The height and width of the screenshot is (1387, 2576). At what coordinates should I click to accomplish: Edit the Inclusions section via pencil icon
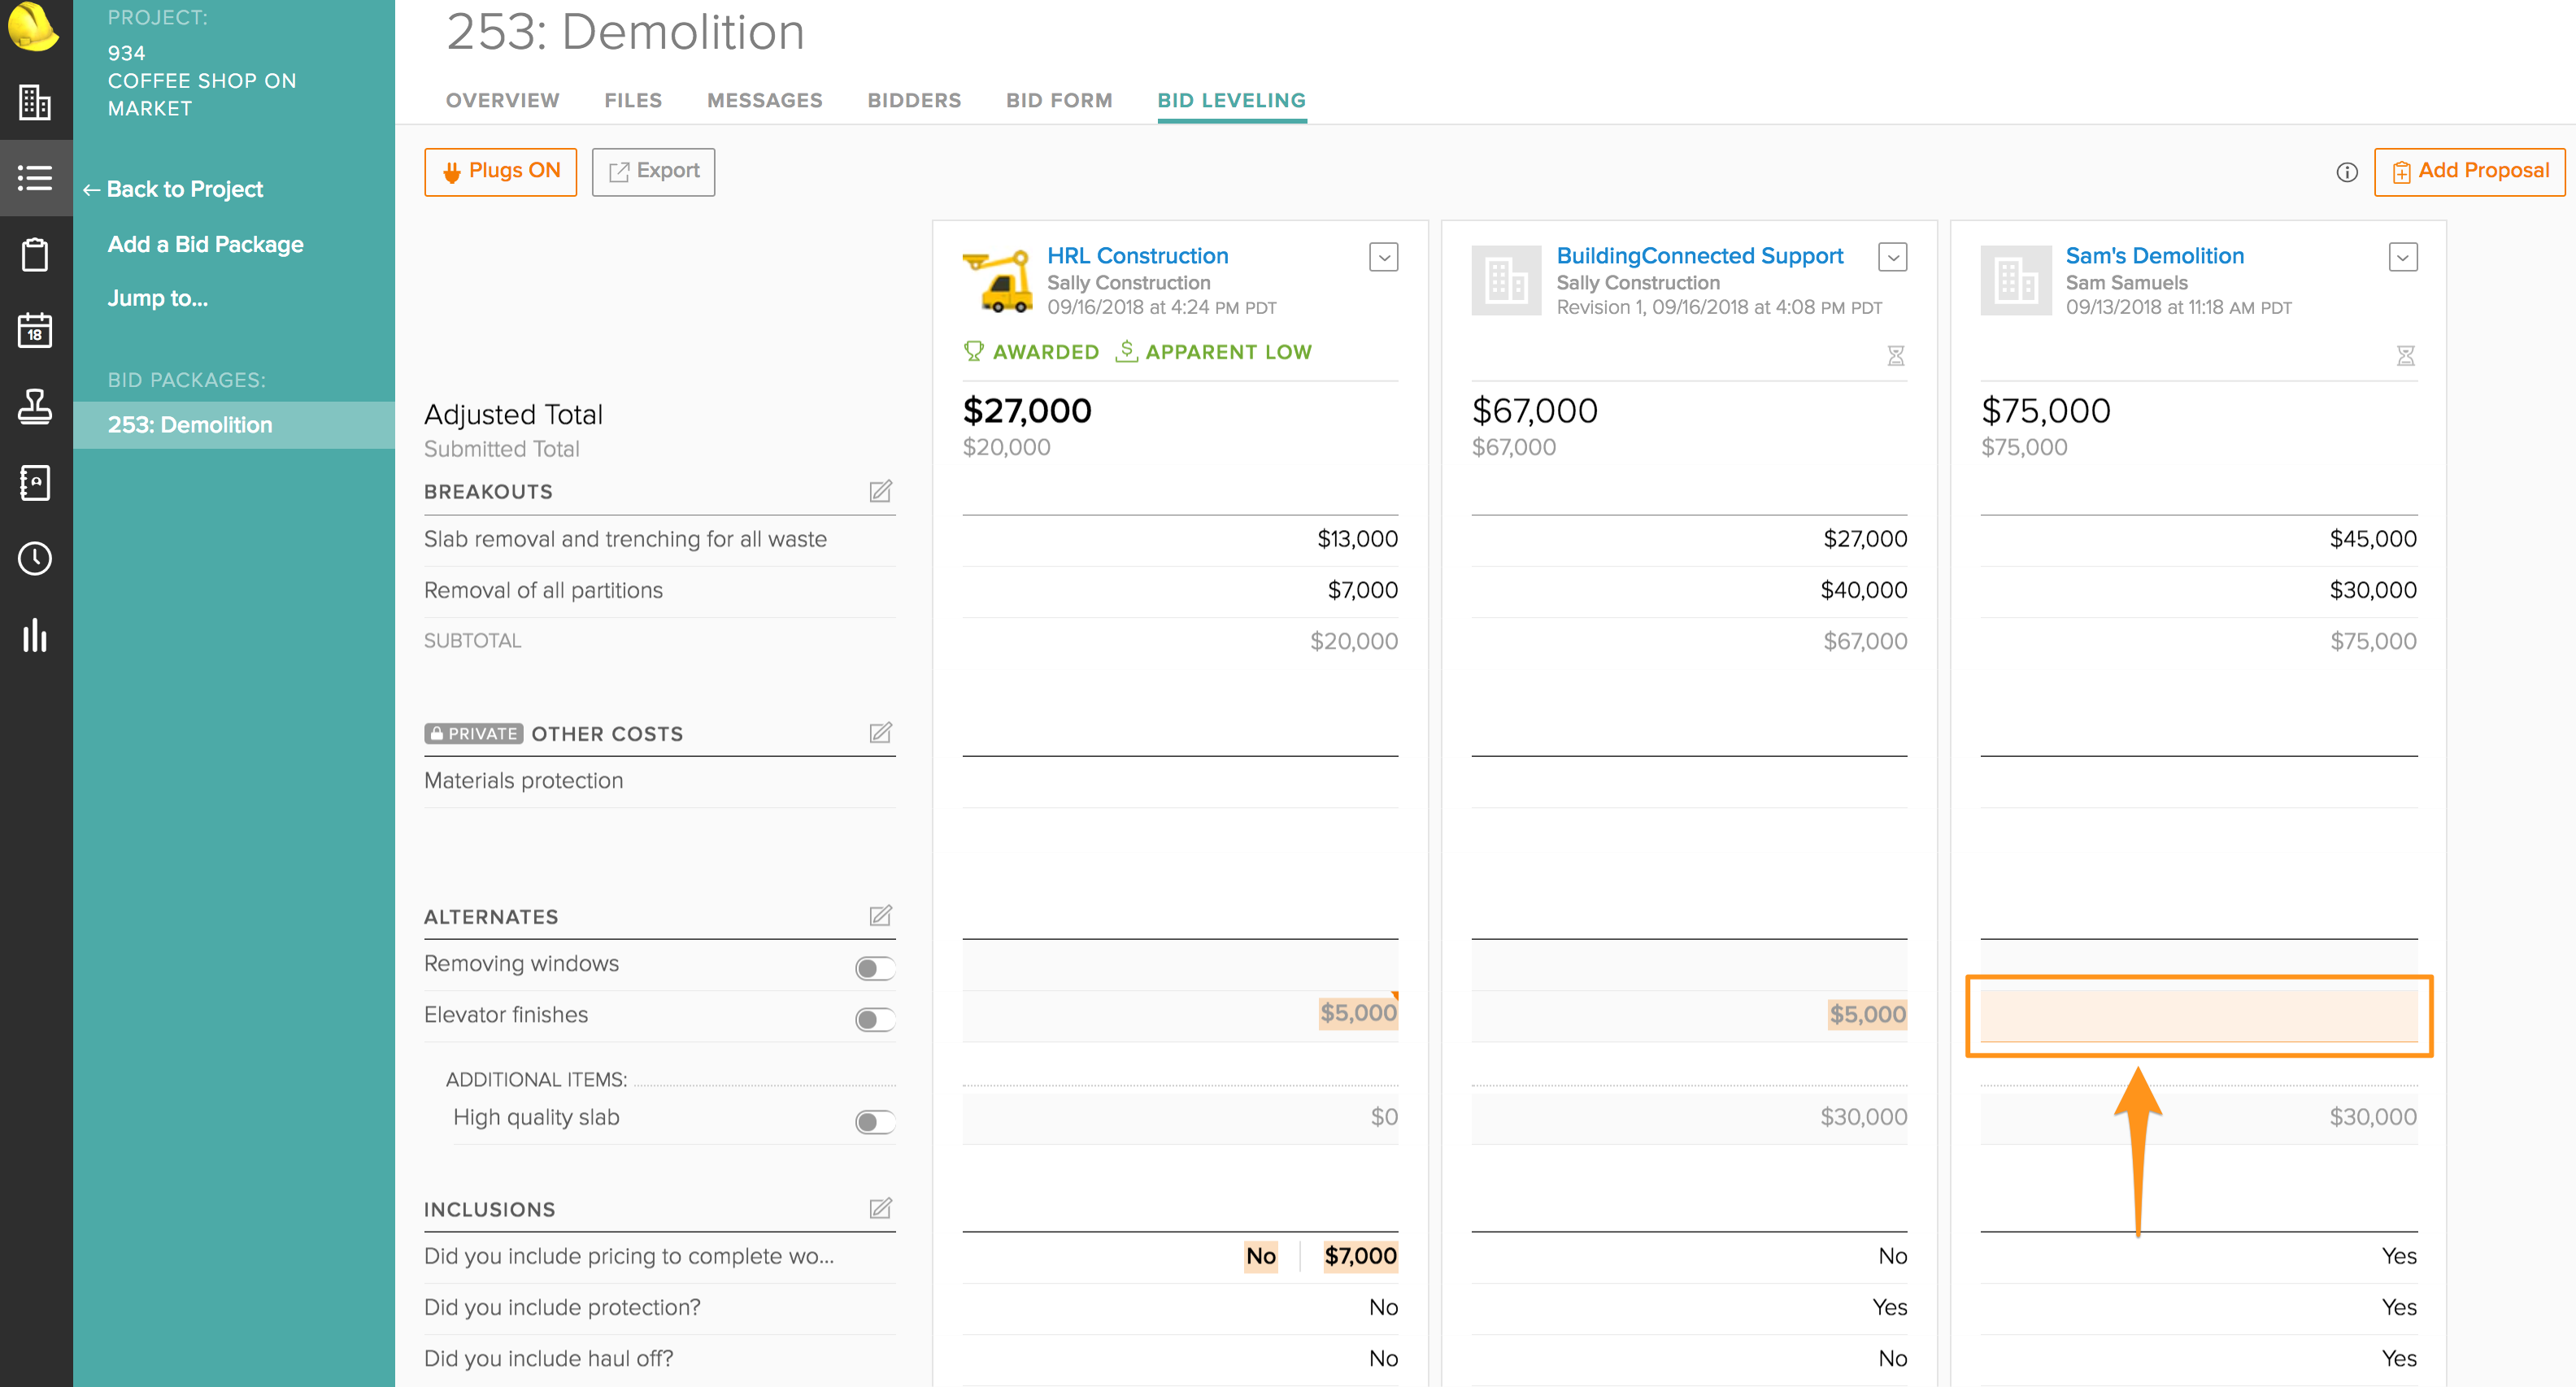point(880,1208)
